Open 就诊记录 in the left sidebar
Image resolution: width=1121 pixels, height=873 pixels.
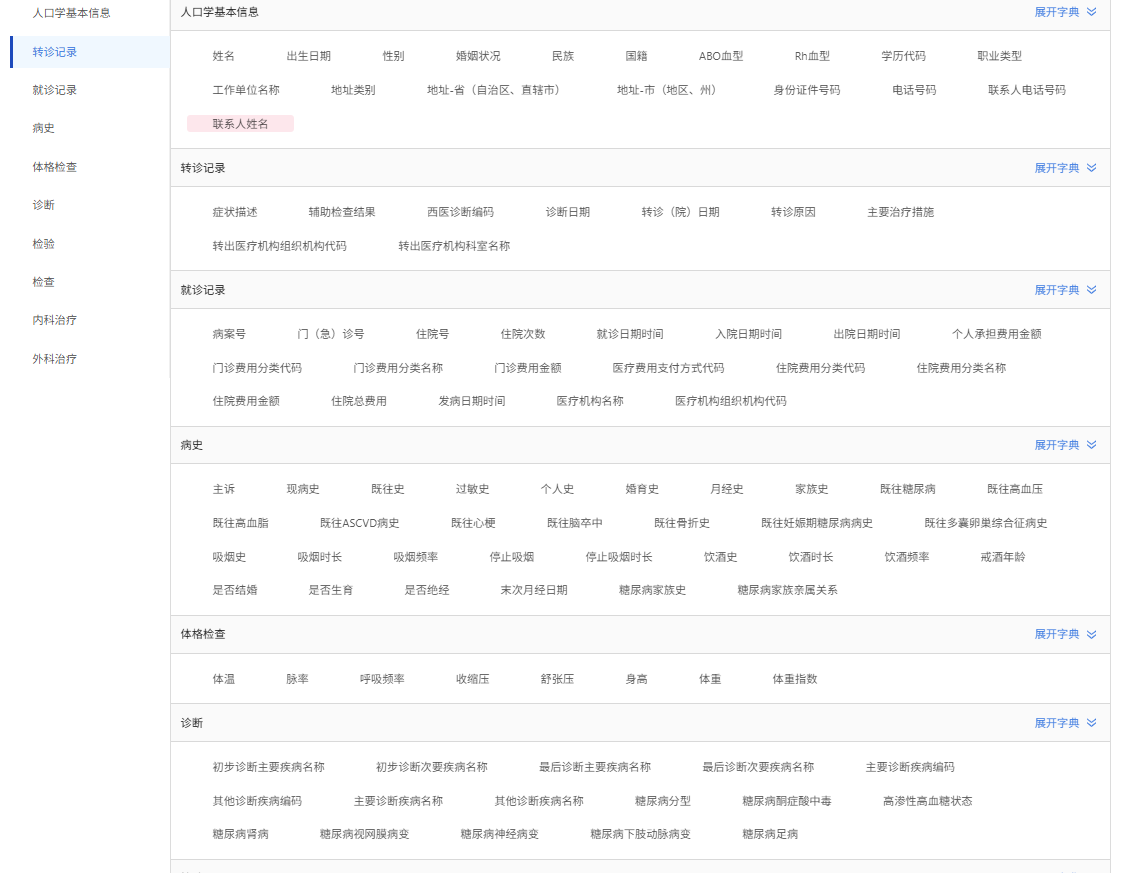[55, 90]
